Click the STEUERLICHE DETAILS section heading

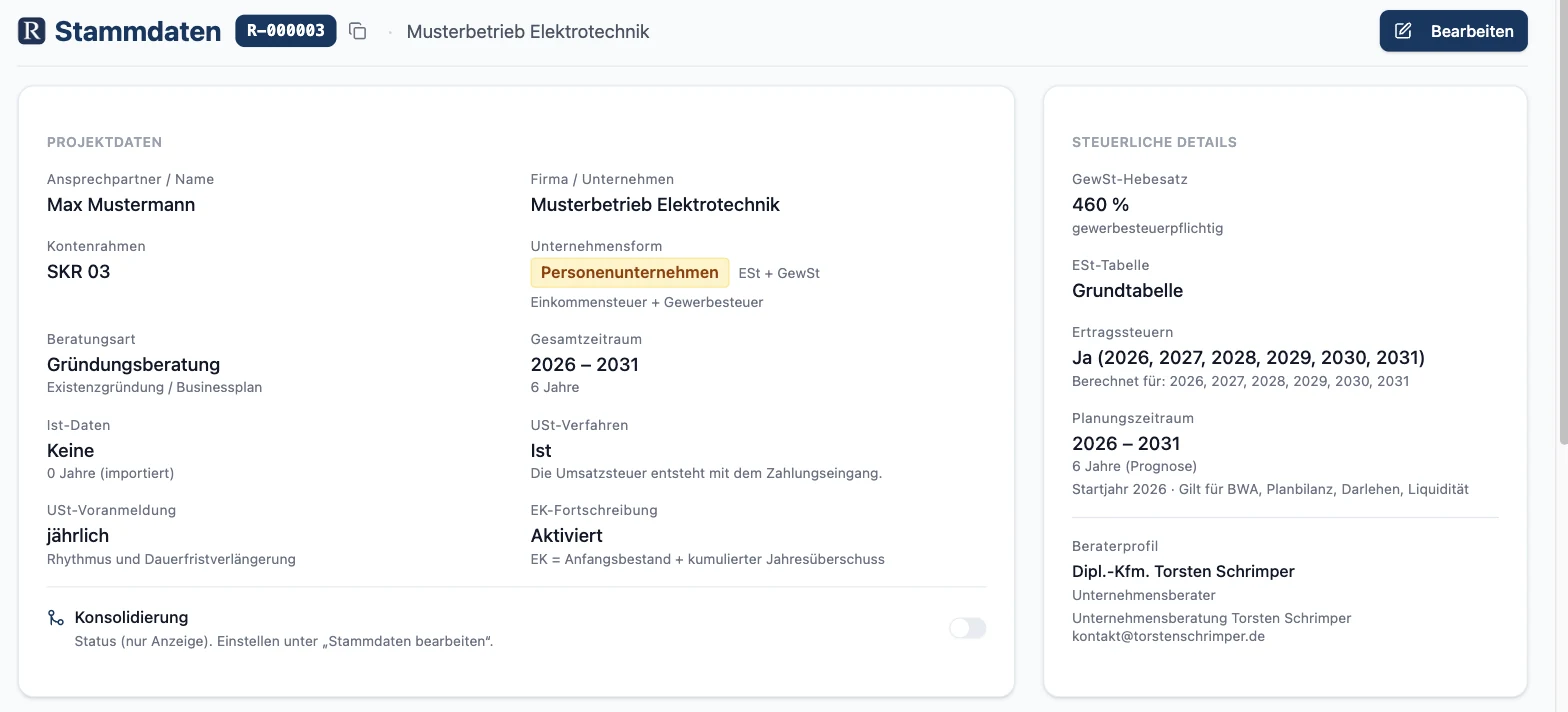click(1154, 143)
